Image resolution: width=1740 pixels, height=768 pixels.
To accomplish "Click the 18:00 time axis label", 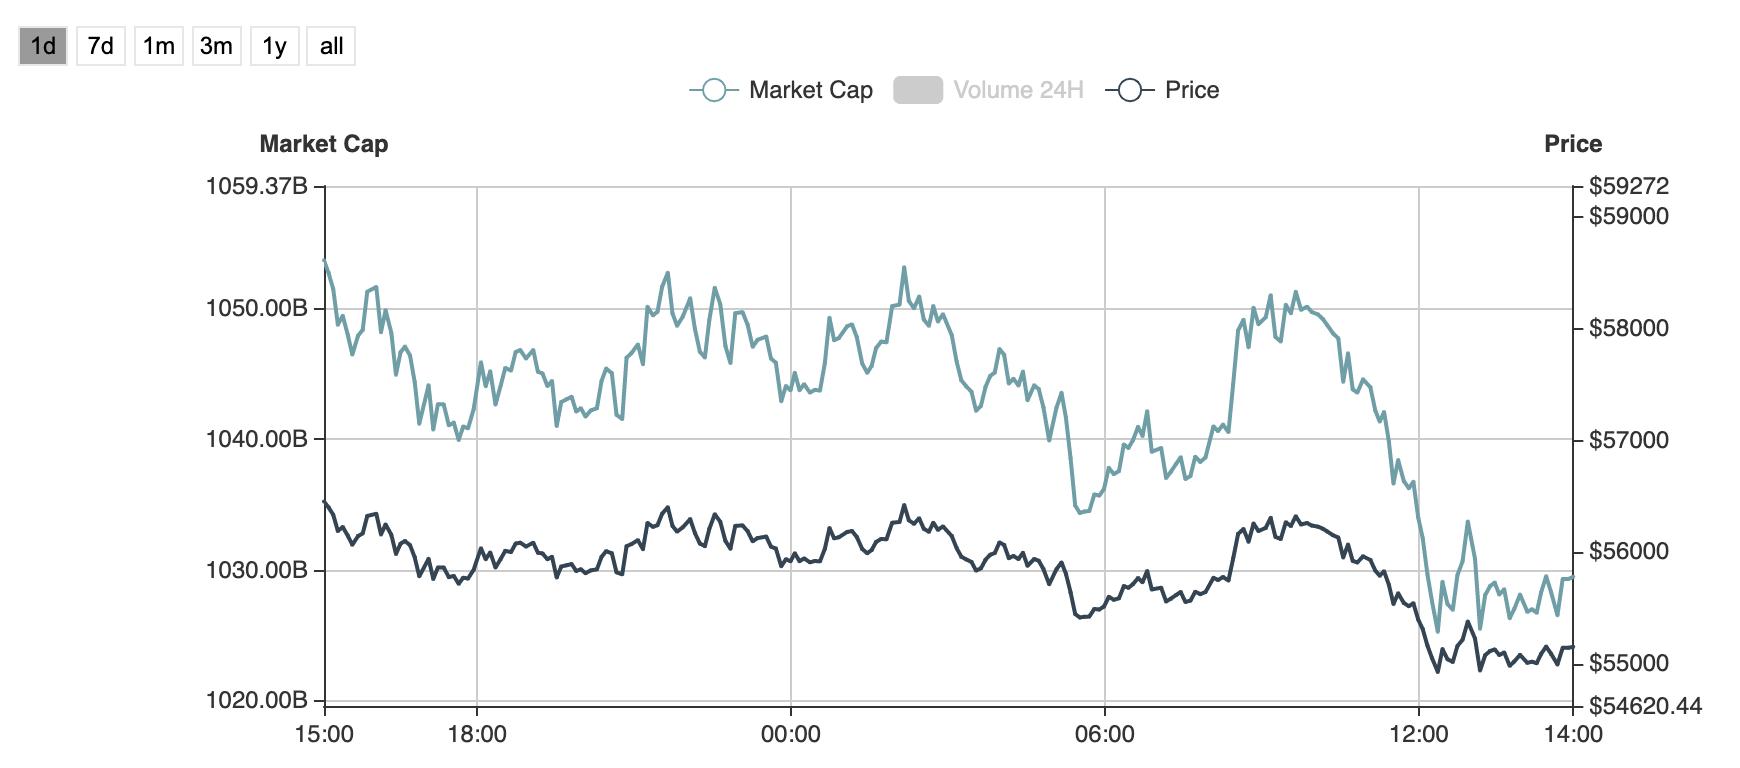I will pyautogui.click(x=477, y=734).
